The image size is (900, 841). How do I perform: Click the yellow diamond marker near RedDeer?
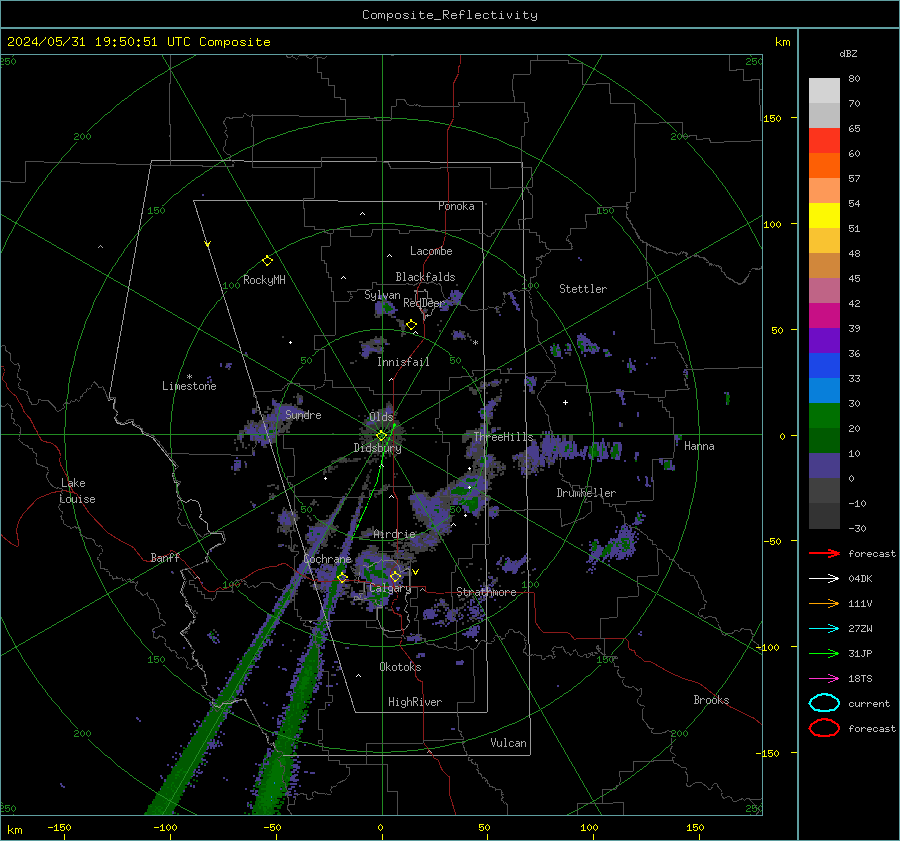(x=411, y=325)
